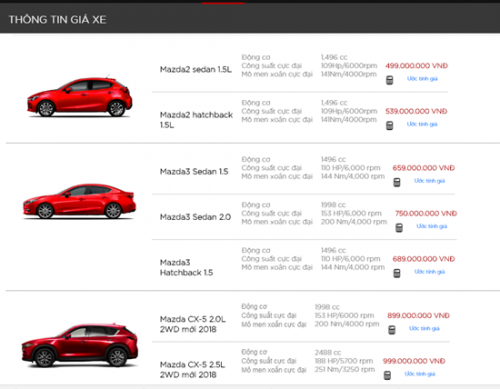Image resolution: width=500 pixels, height=389 pixels.
Task: Click calculator icon for Mazda3 Sedan 2.0
Action: coord(399,228)
